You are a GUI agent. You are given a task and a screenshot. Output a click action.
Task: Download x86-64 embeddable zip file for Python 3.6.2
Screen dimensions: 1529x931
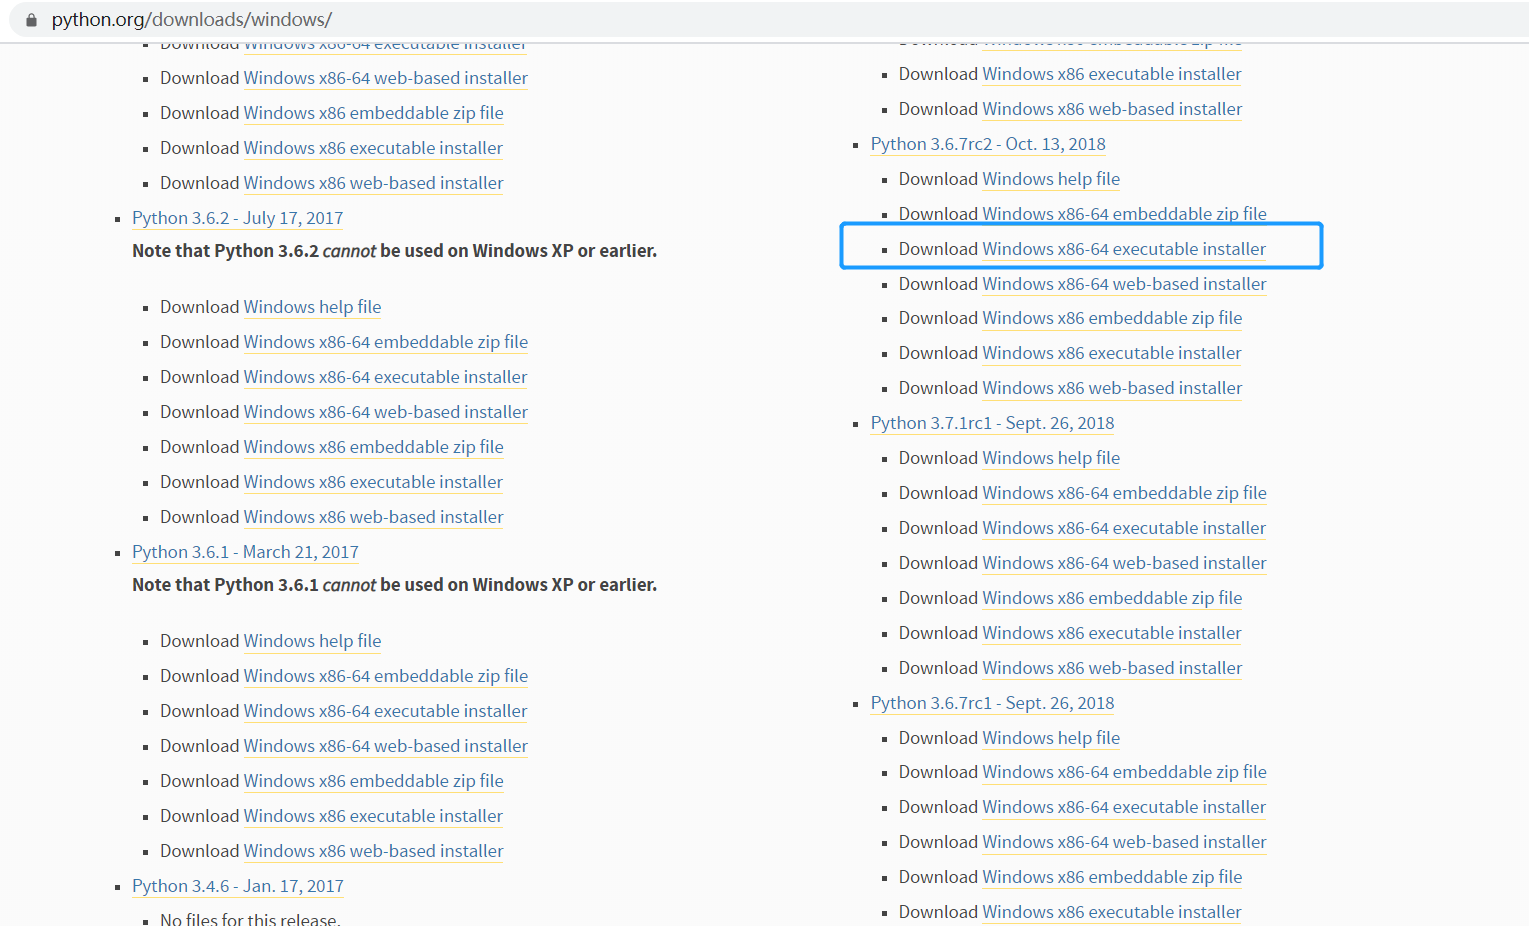(x=386, y=342)
